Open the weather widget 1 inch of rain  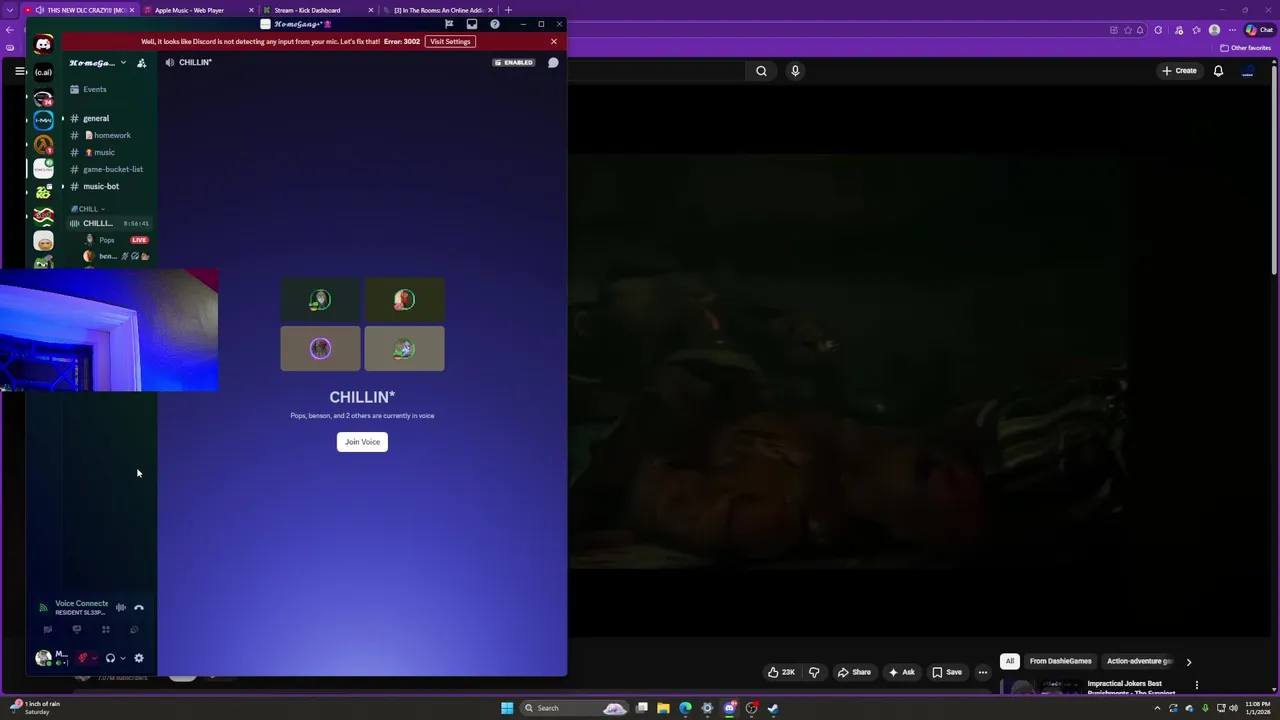pyautogui.click(x=34, y=708)
